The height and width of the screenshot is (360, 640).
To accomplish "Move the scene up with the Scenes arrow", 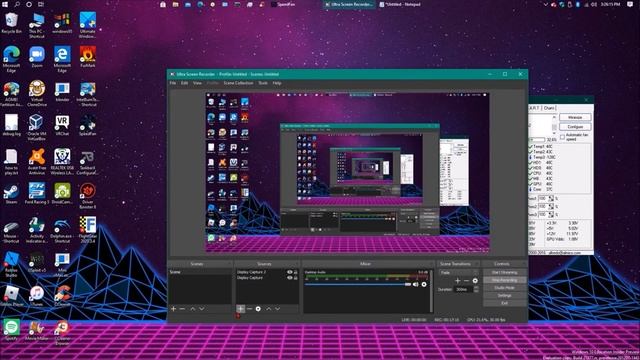I will coord(193,309).
